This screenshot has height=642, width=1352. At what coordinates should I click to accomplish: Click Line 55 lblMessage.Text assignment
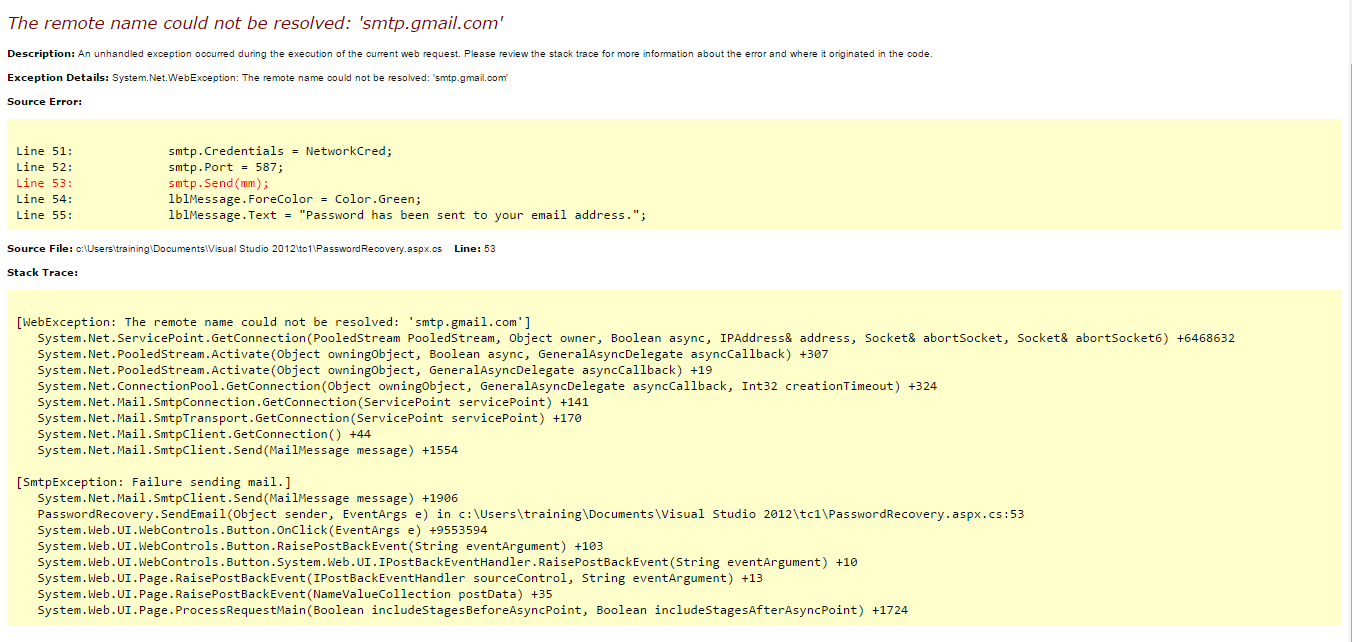coord(332,215)
